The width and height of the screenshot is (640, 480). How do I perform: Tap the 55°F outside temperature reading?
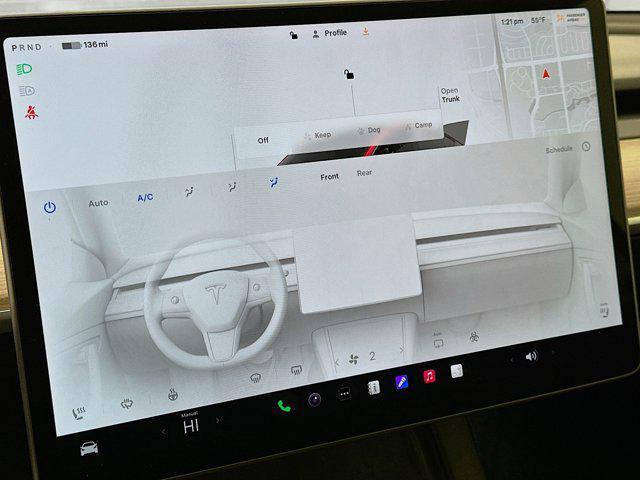538,20
